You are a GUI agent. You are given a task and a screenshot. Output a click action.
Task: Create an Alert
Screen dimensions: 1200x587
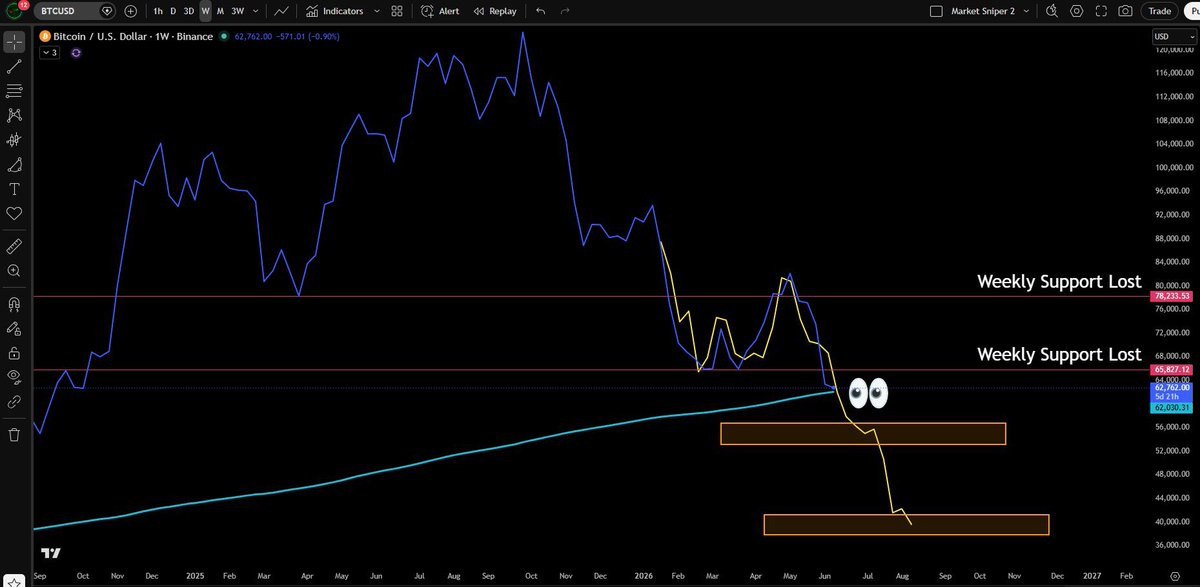click(x=440, y=11)
